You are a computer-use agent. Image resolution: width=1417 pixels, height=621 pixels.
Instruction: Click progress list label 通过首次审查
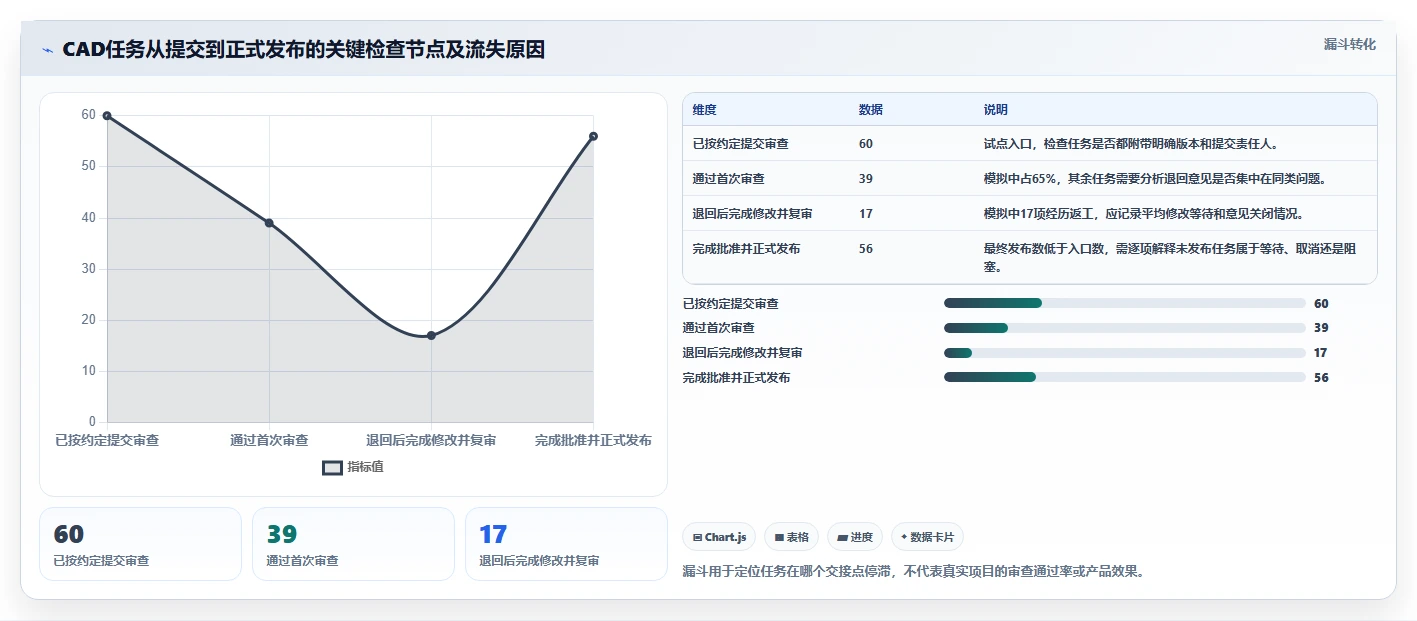pyautogui.click(x=719, y=328)
